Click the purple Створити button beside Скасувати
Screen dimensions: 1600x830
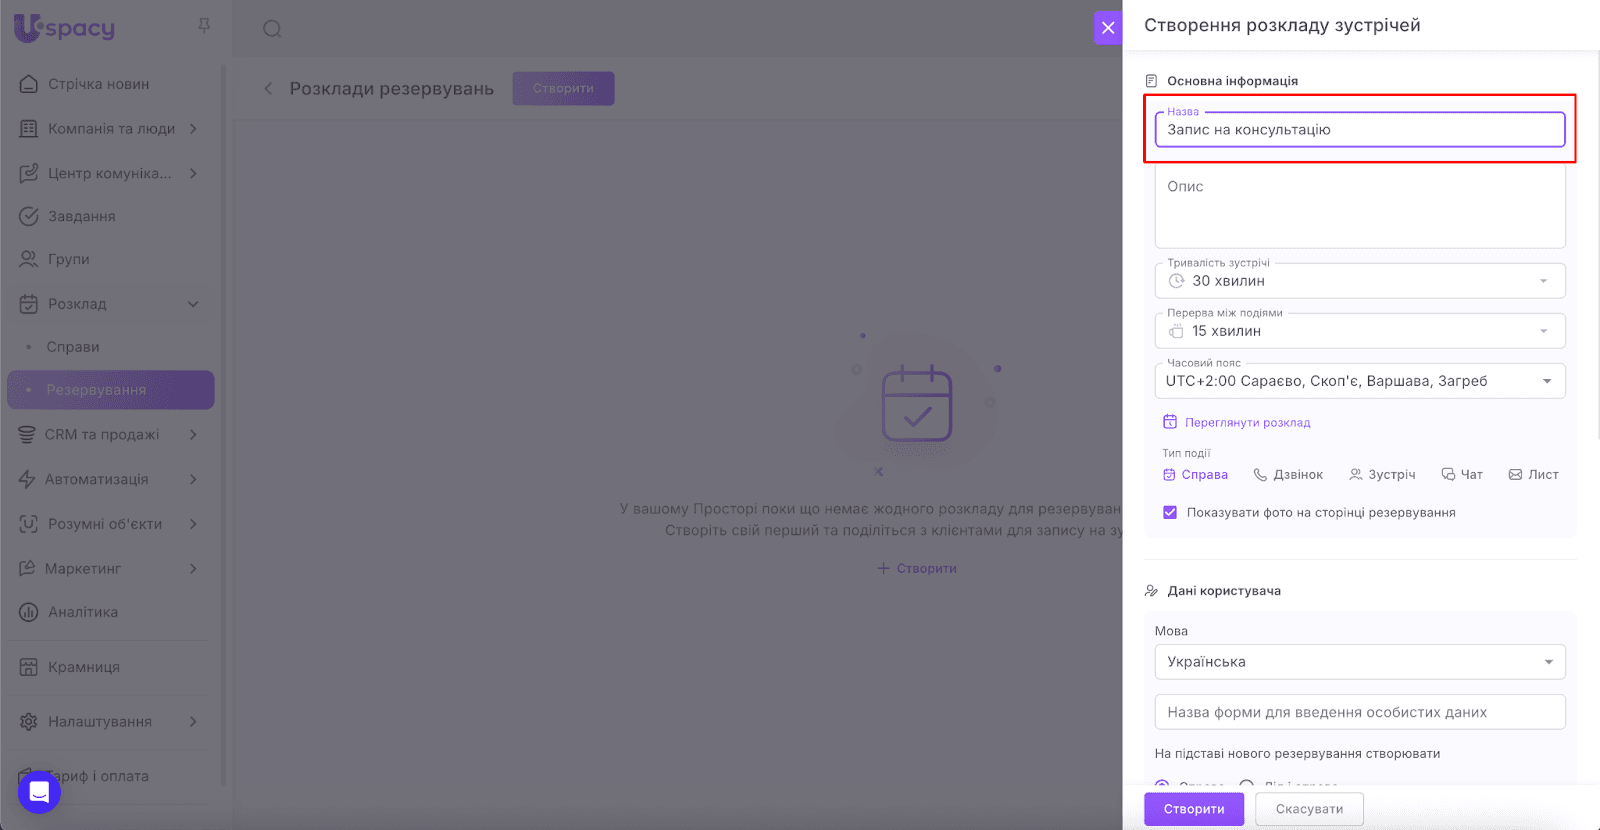coord(1194,809)
